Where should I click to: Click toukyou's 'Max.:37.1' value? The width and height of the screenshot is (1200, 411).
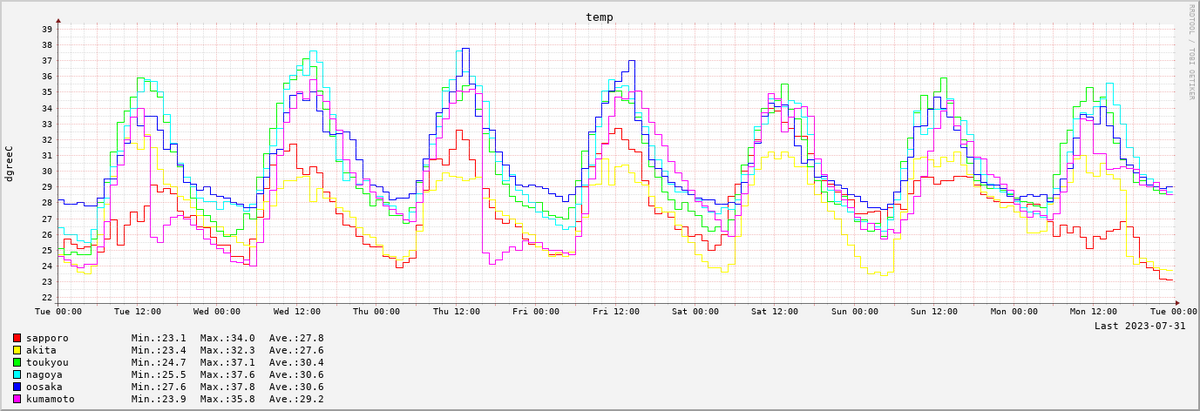(x=227, y=362)
